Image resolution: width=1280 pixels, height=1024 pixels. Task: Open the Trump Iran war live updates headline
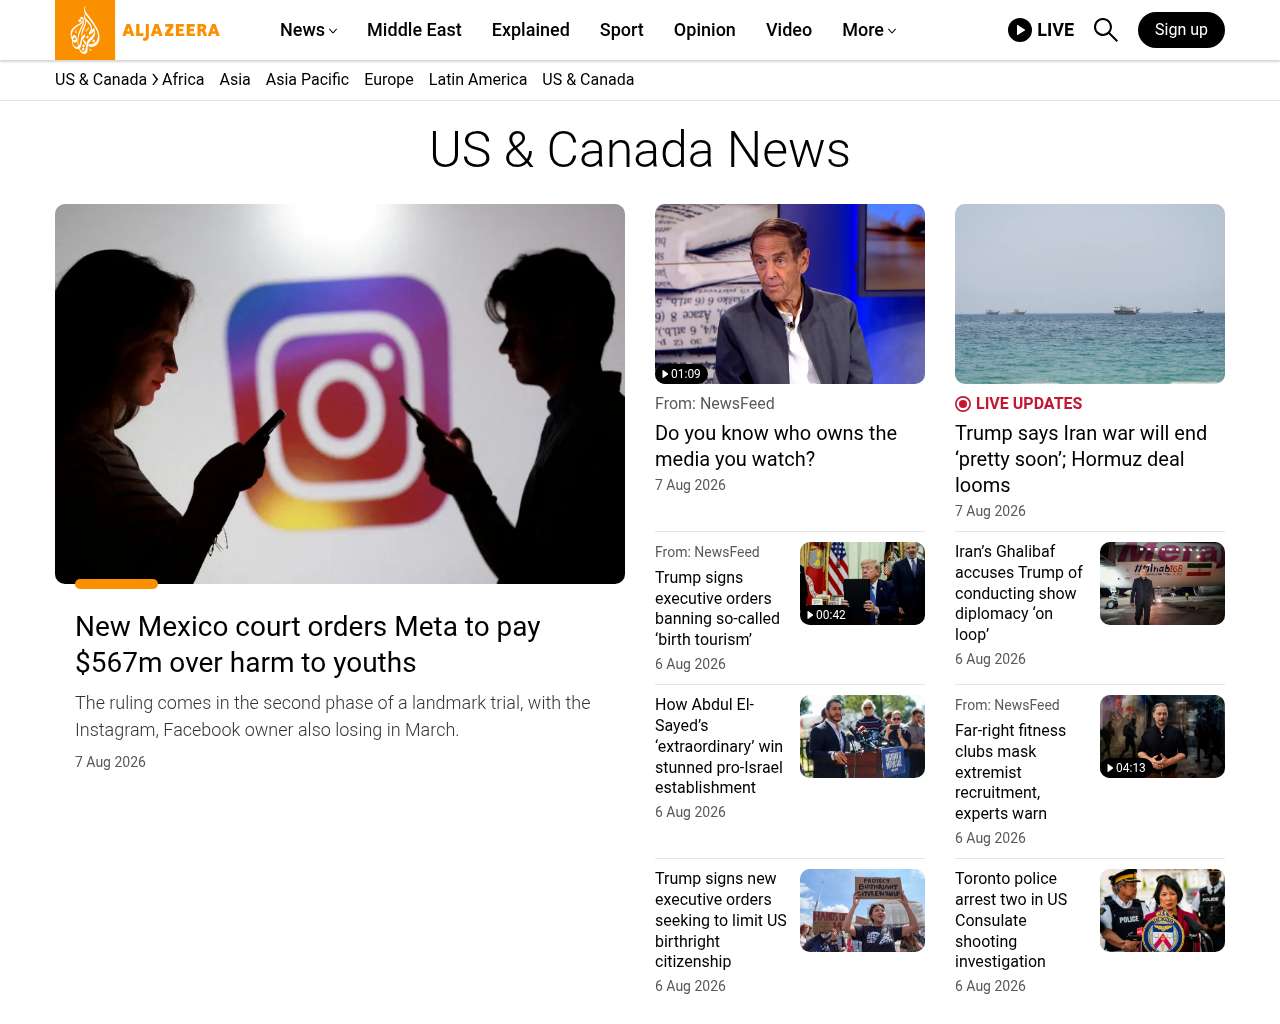pyautogui.click(x=1081, y=459)
